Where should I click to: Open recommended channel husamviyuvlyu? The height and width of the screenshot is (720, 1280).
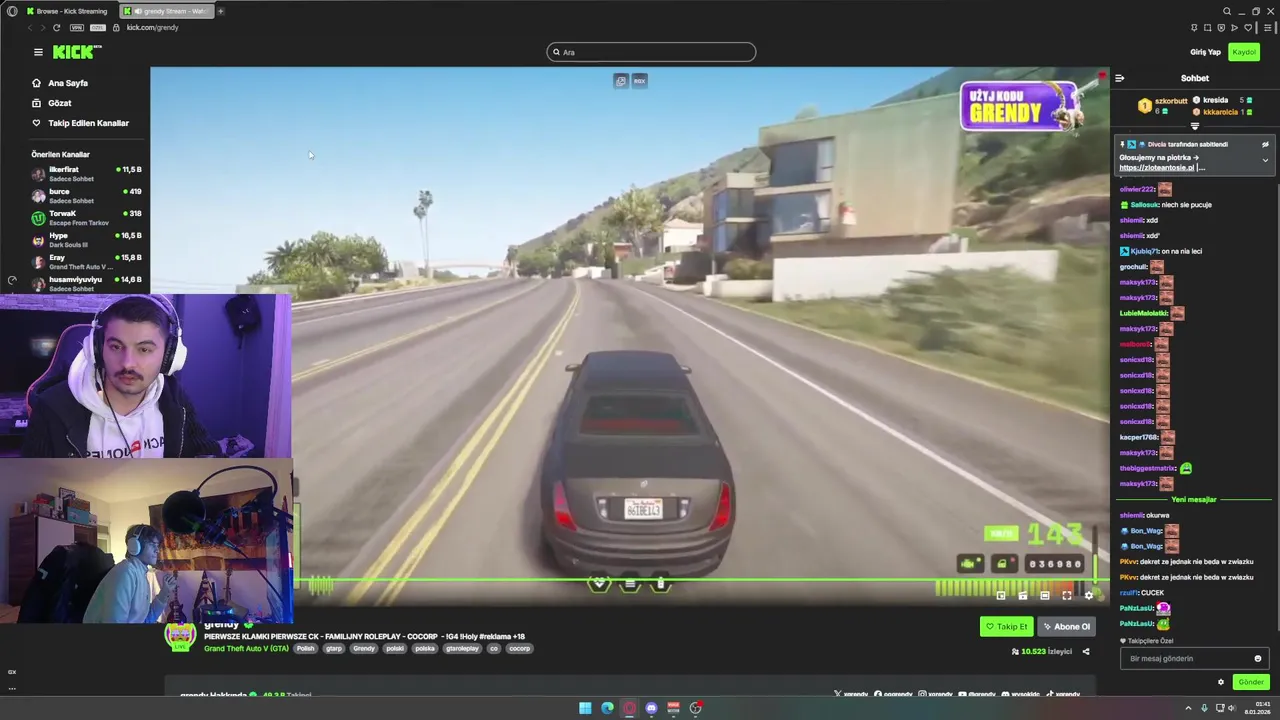[x=87, y=283]
